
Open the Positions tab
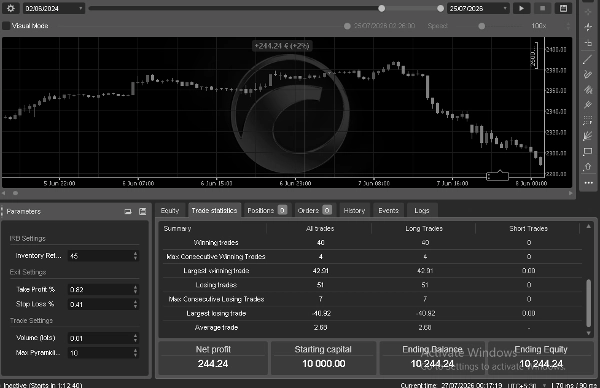[267, 210]
